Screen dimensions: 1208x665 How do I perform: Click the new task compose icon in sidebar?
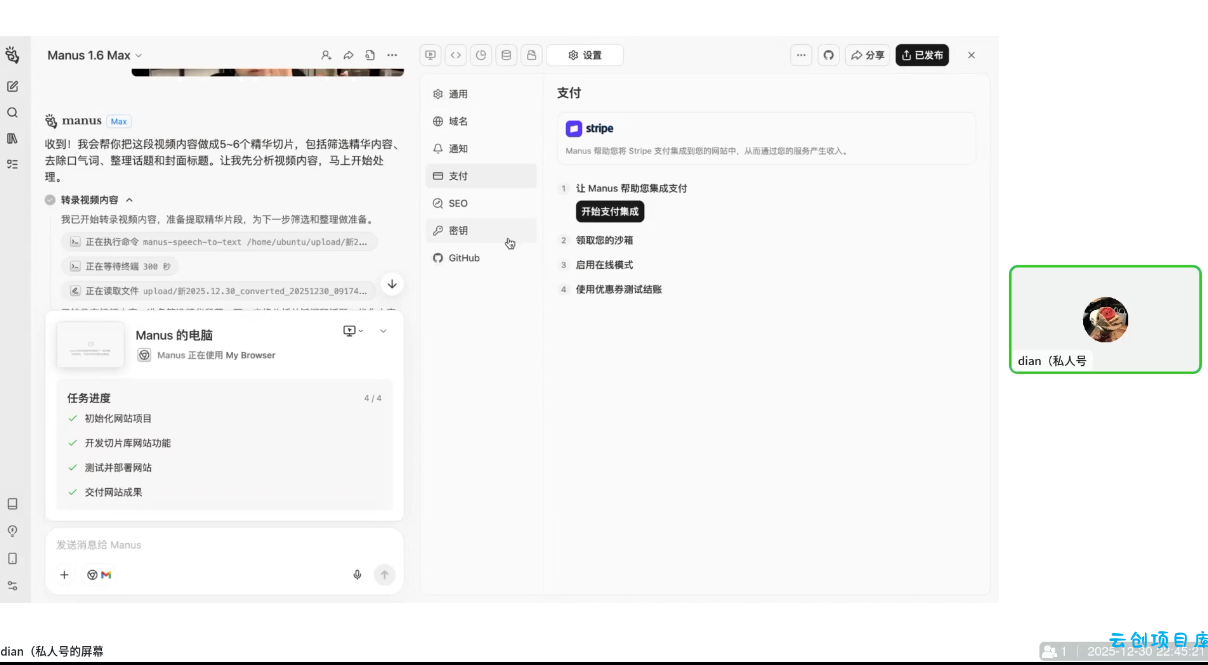tap(13, 87)
